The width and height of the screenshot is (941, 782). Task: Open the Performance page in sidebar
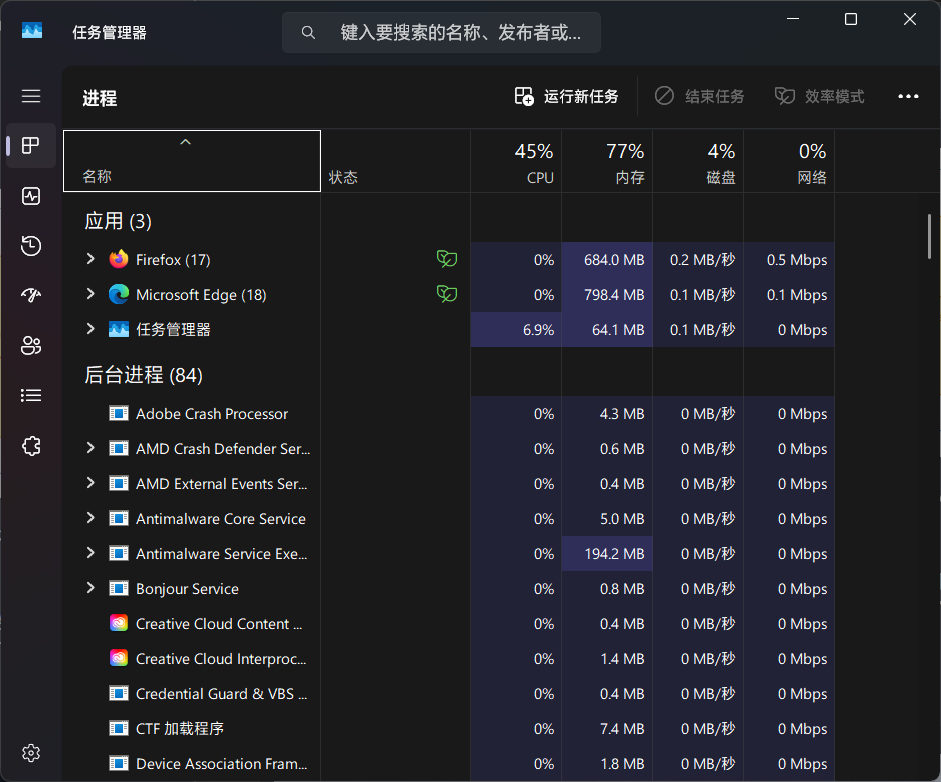(x=31, y=196)
